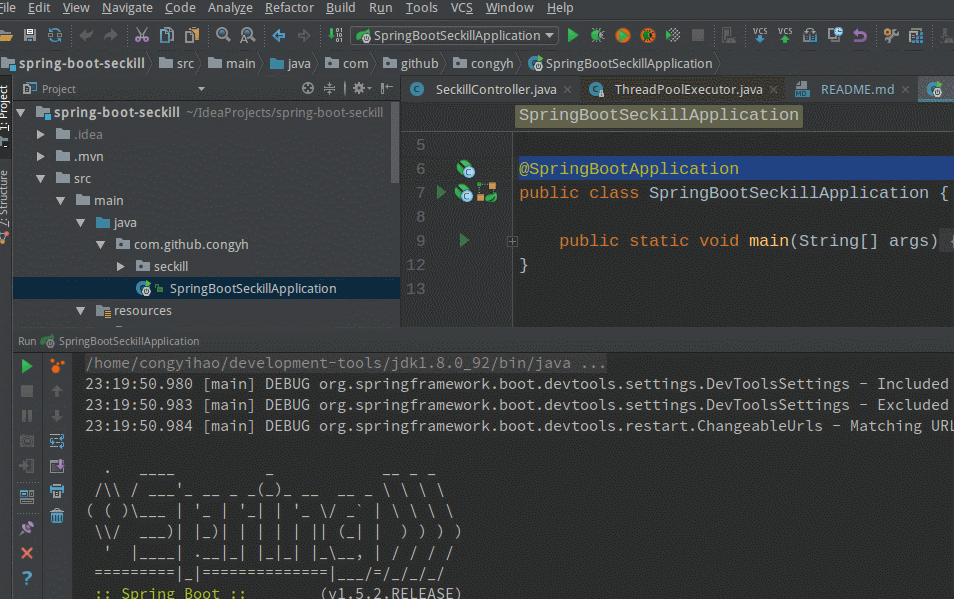954x599 pixels.
Task: Open the Refactor menu
Action: [289, 8]
